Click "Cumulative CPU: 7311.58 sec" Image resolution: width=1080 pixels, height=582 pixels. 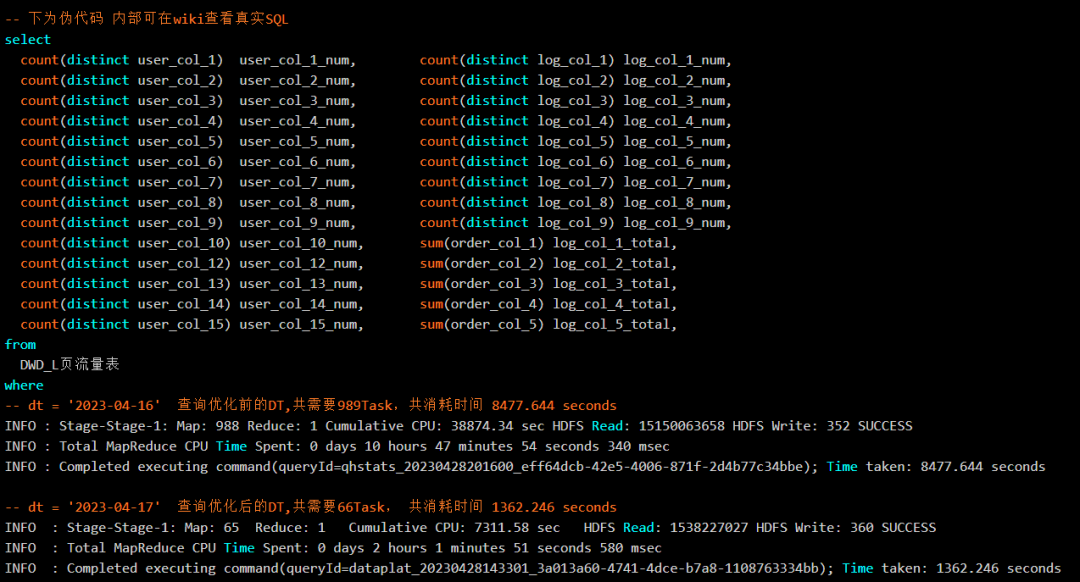[x=454, y=528]
